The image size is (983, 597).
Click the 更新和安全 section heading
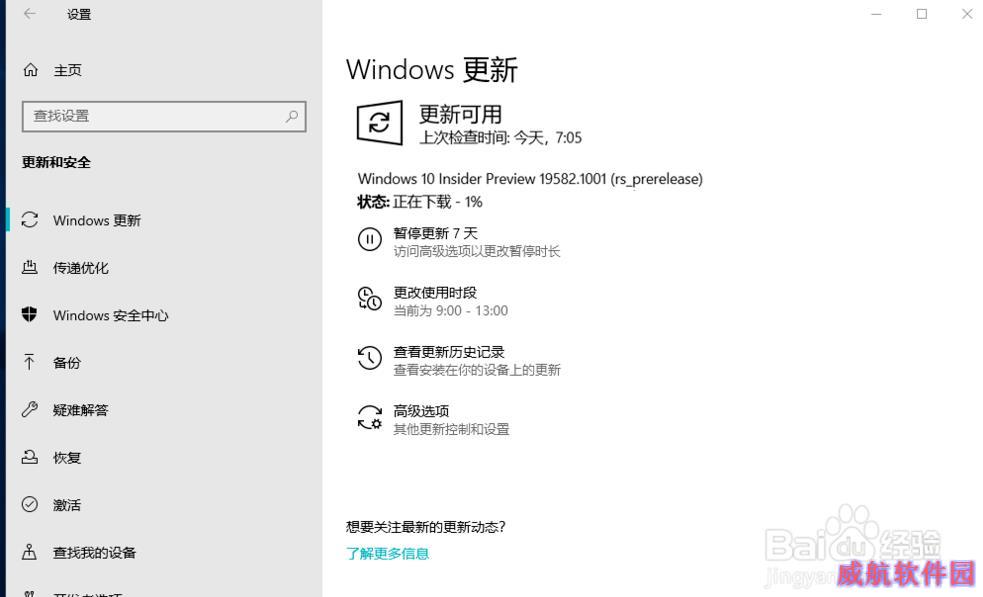tap(56, 162)
